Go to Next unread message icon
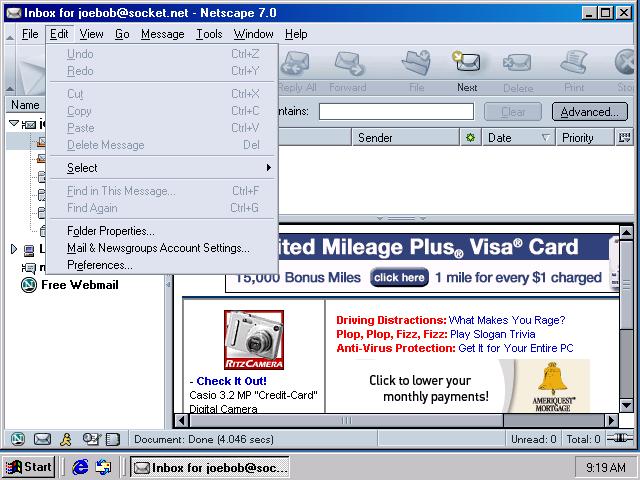Viewport: 640px width, 480px height. tap(466, 61)
